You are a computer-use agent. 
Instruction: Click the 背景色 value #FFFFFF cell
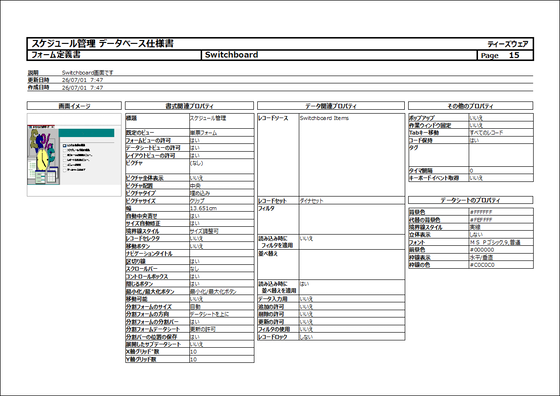(x=501, y=212)
